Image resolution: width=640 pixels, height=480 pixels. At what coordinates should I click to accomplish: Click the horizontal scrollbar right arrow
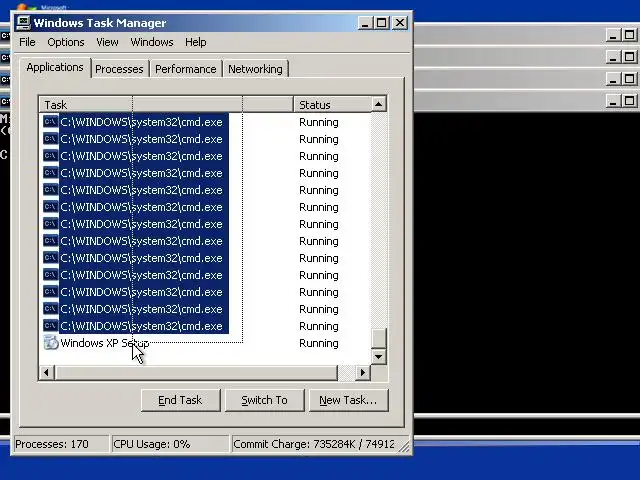[362, 372]
